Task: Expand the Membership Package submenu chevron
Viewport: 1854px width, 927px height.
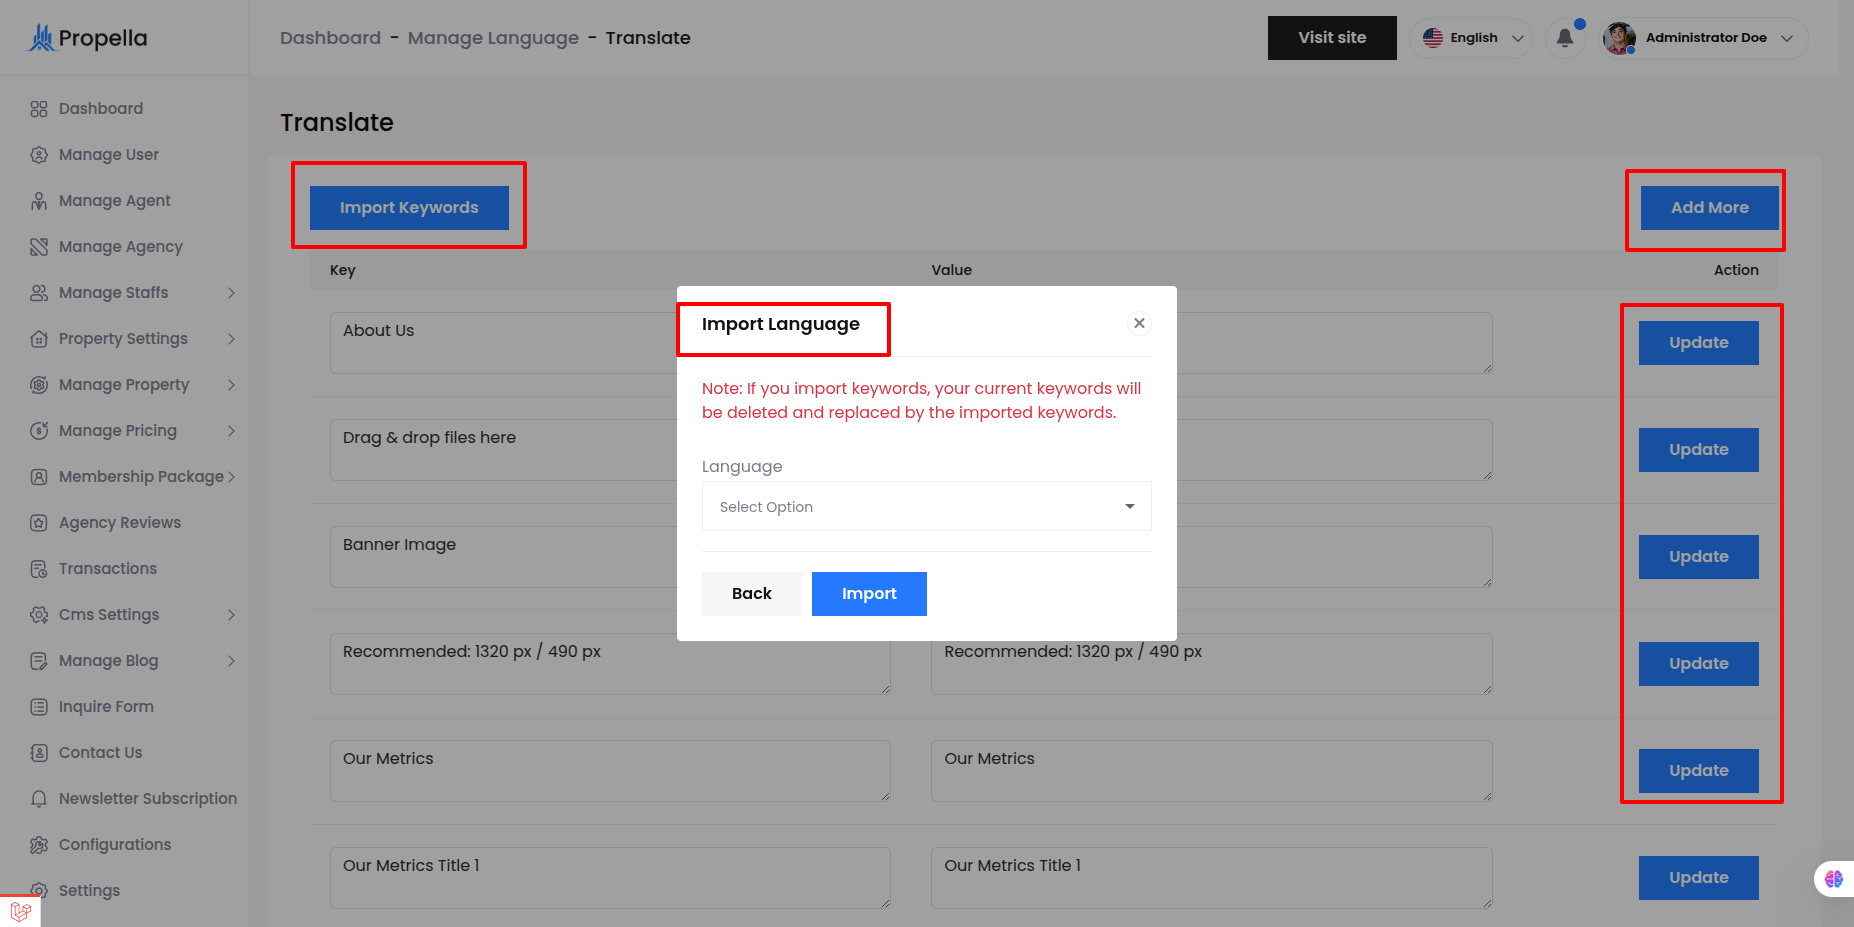Action: (231, 477)
